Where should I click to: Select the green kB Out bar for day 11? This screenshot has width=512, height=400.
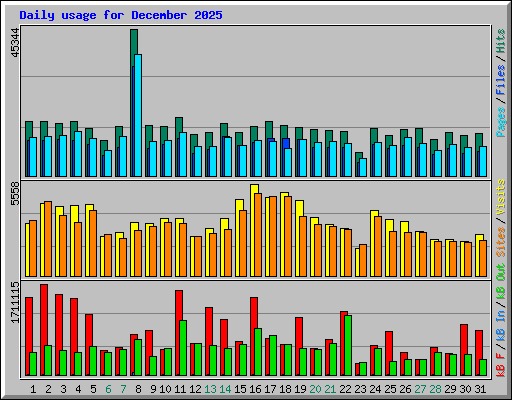[183, 348]
